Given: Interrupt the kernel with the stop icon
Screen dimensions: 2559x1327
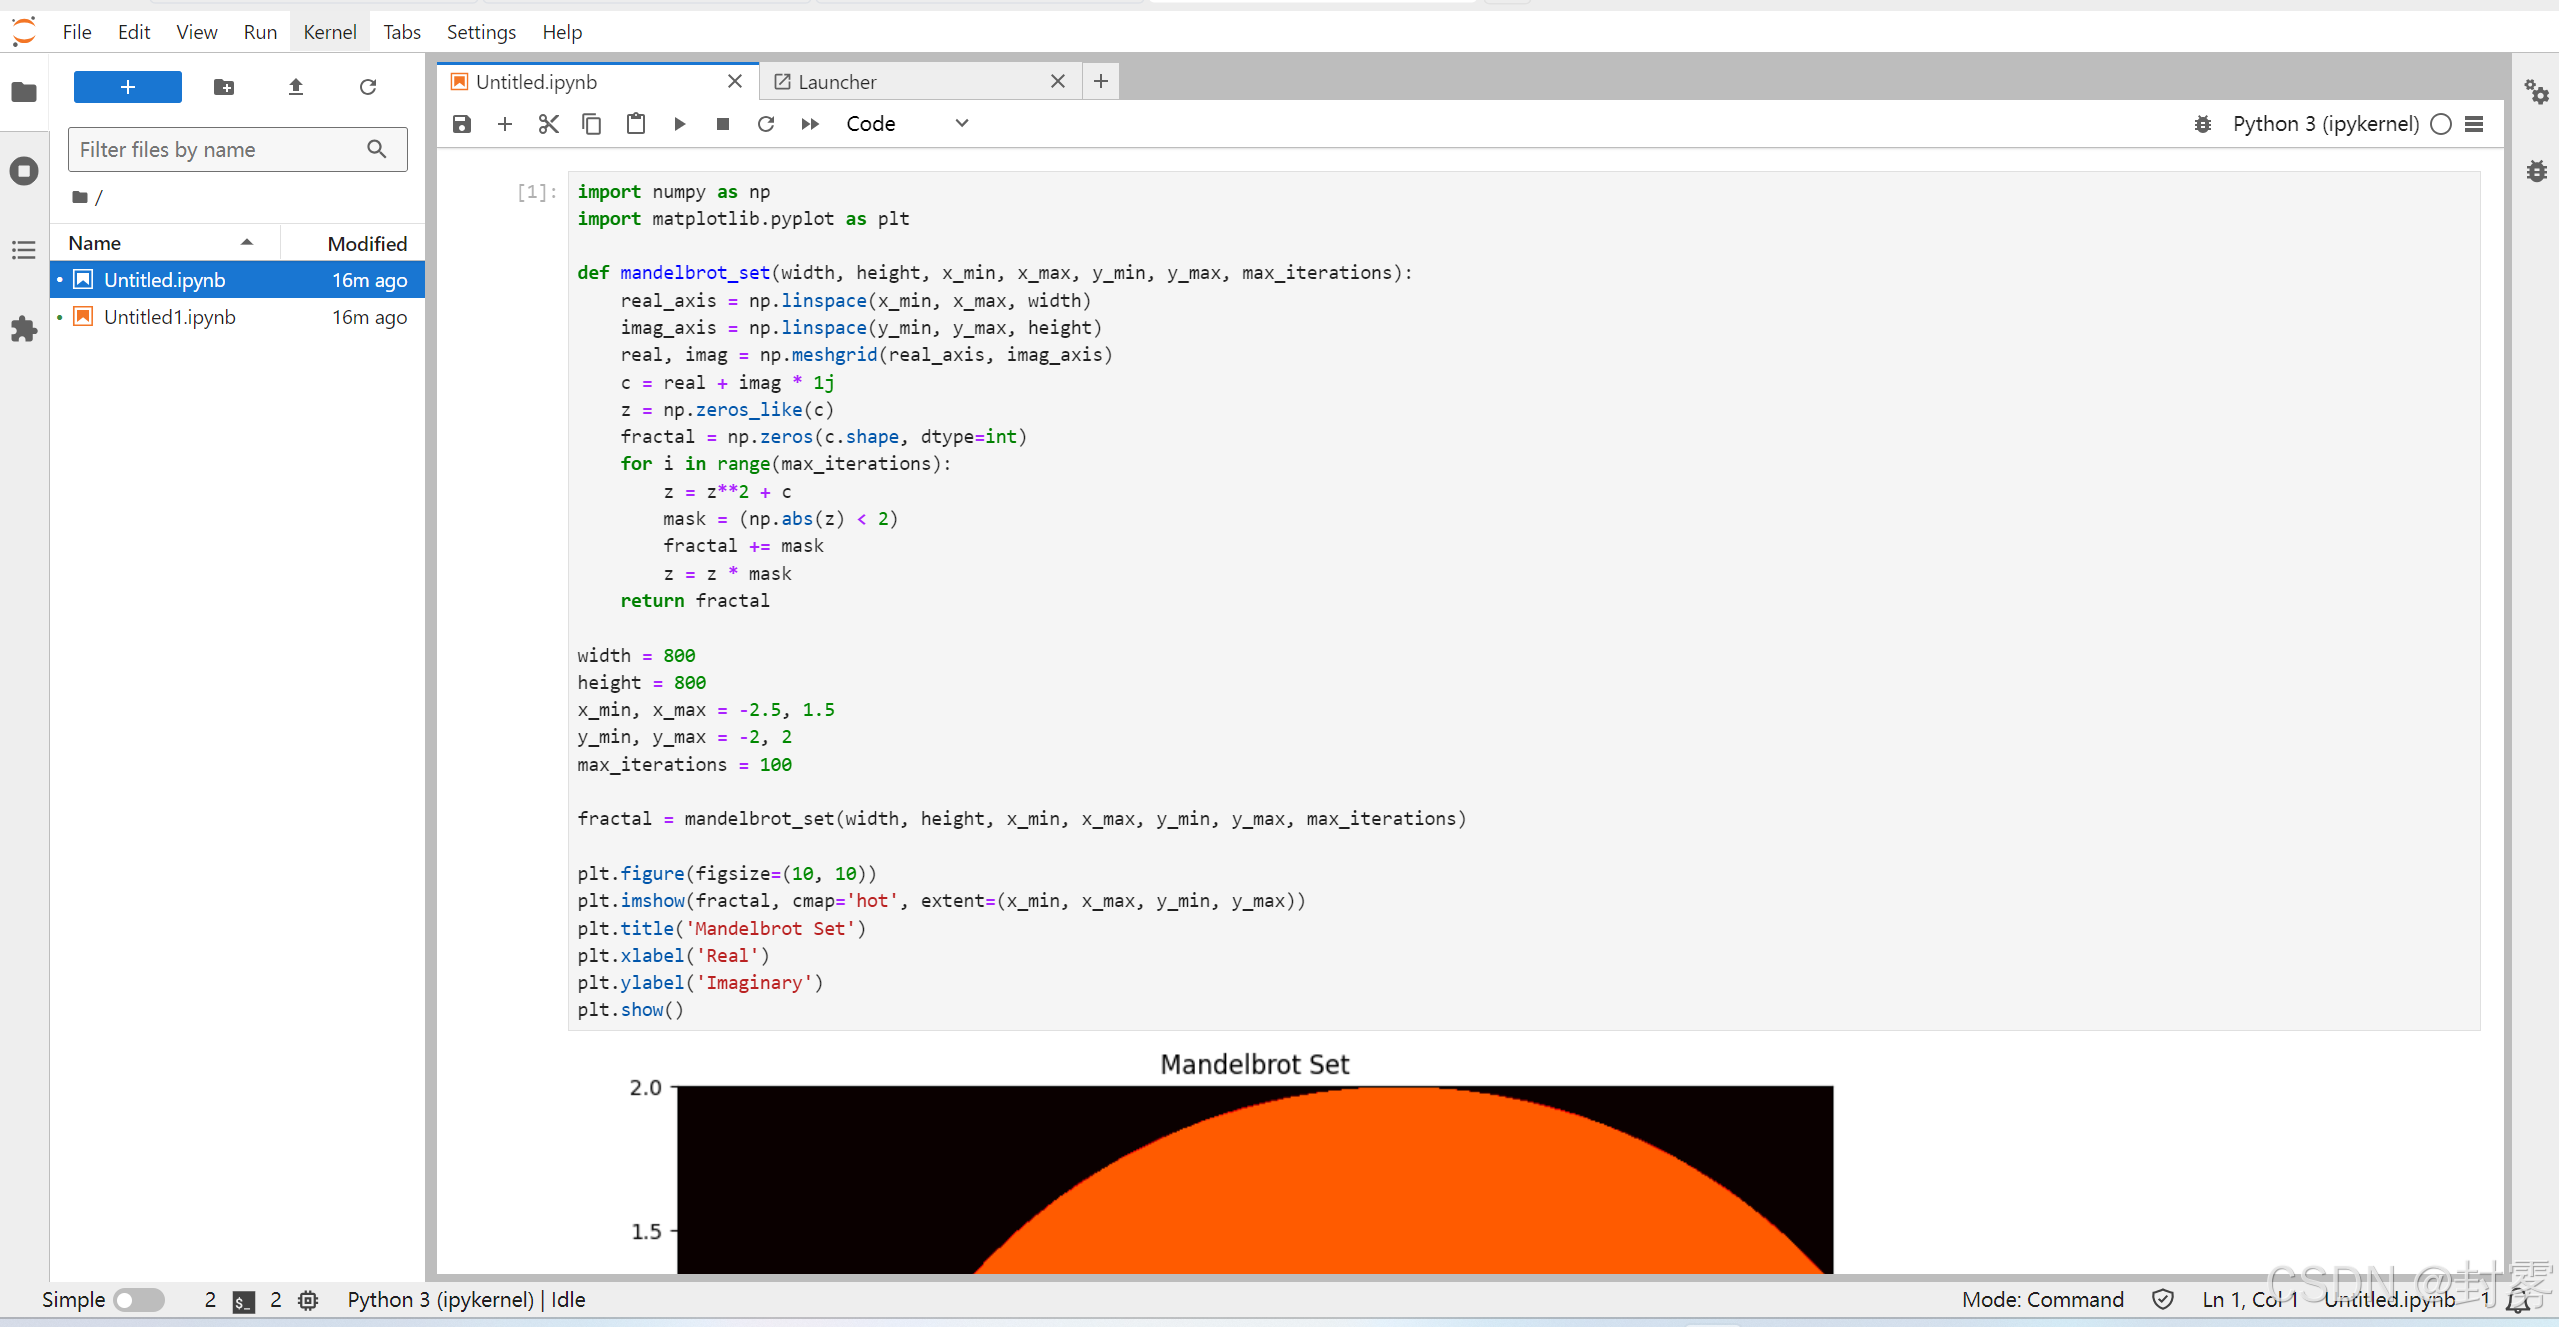Looking at the screenshot, I should coord(722,124).
